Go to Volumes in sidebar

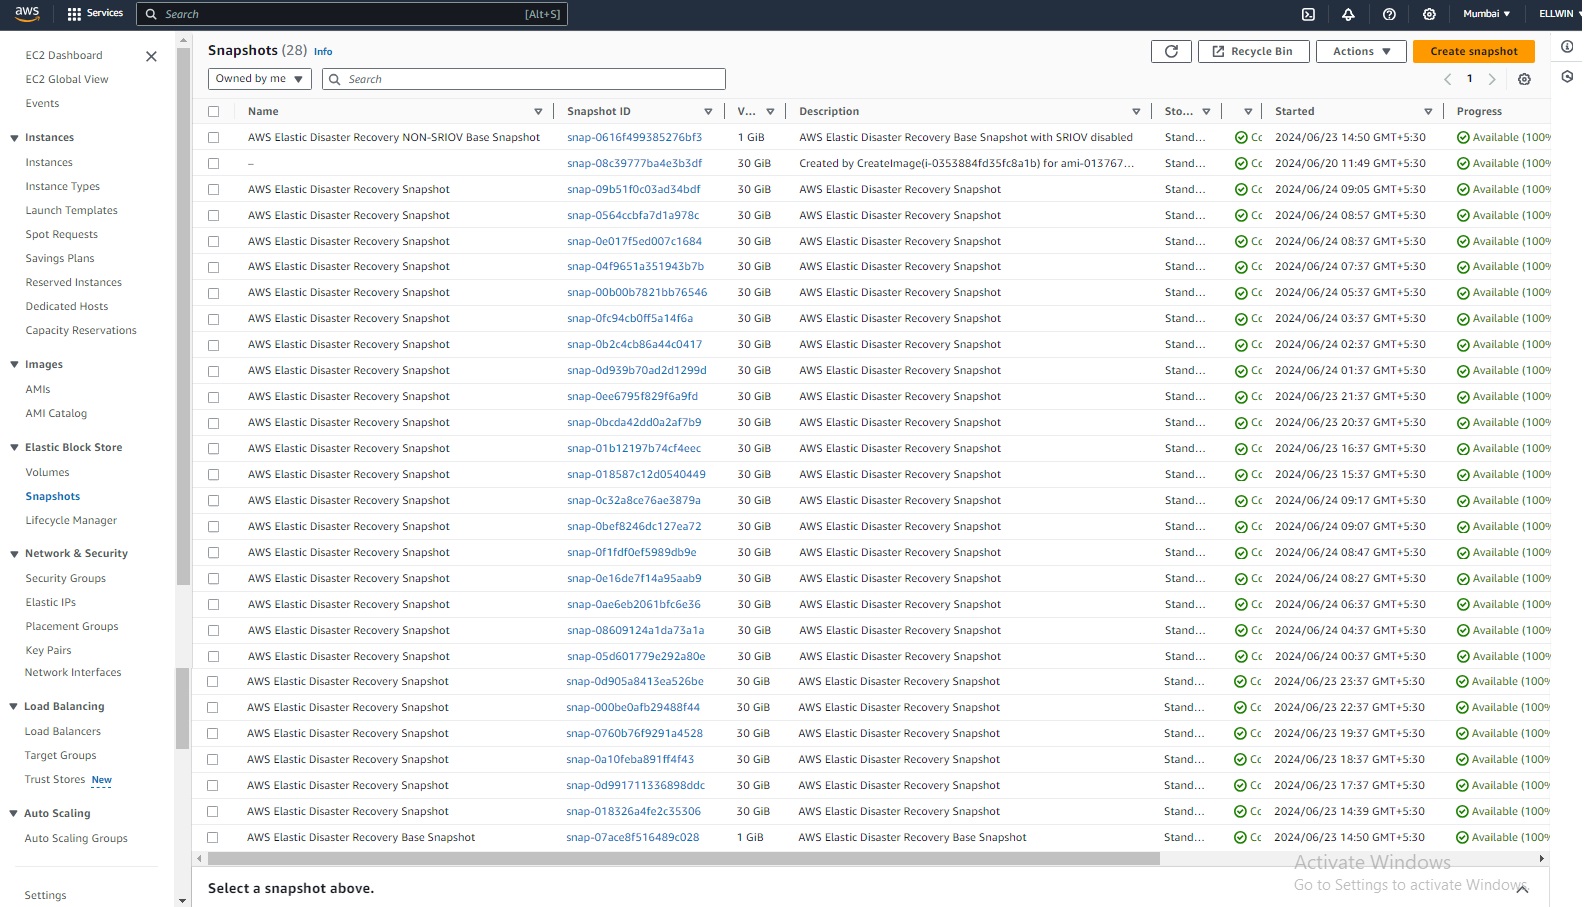click(47, 472)
